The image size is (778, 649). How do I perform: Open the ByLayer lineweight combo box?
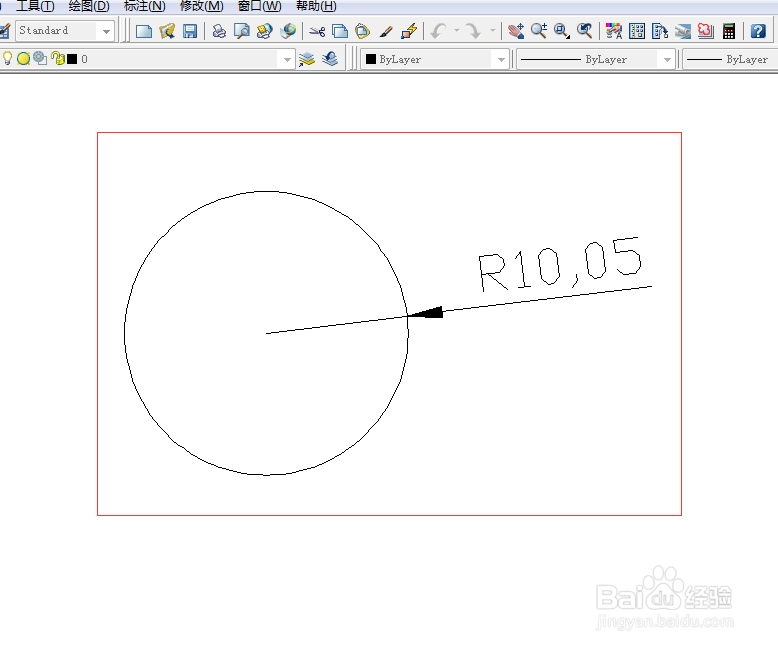(x=730, y=60)
